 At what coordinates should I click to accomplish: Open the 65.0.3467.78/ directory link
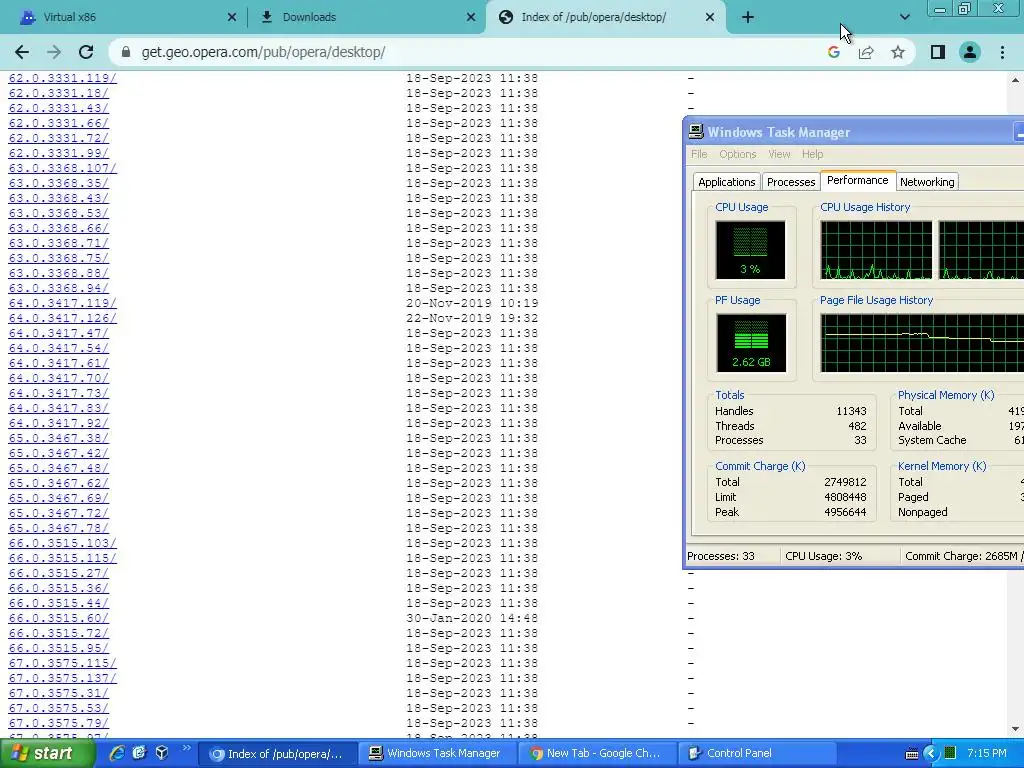point(59,528)
